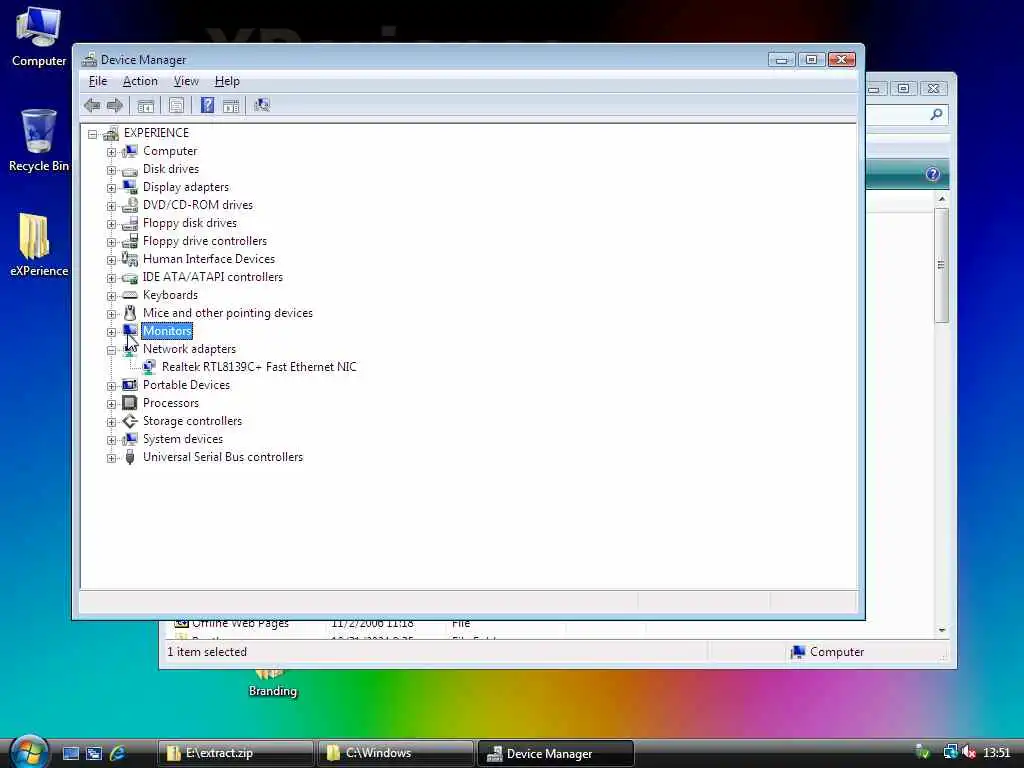Viewport: 1024px width, 768px height.
Task: Click Device Manager taskbar button
Action: (556, 753)
